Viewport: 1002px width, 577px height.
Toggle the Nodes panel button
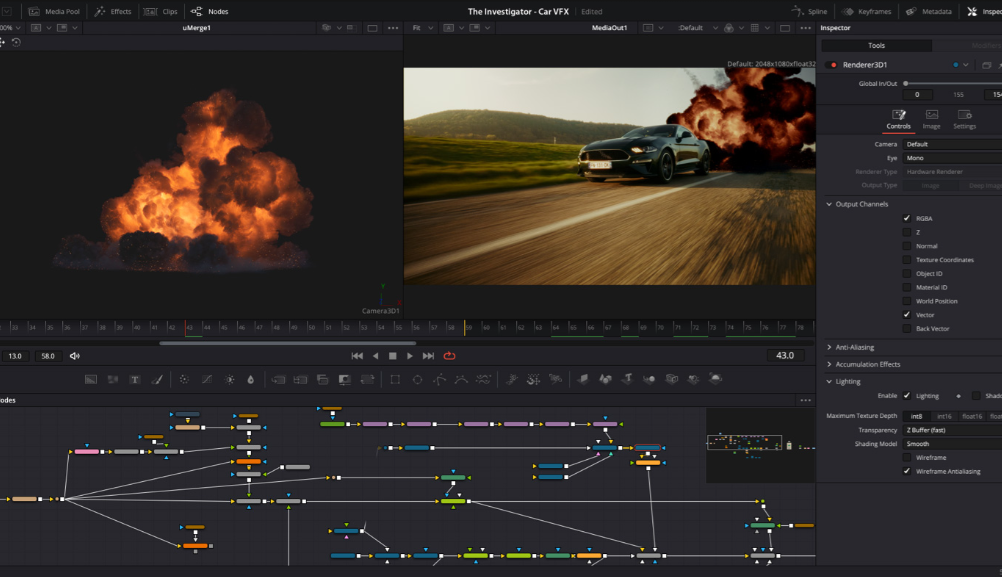pyautogui.click(x=209, y=11)
